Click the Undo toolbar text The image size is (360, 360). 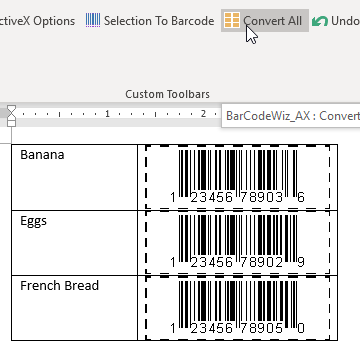345,21
